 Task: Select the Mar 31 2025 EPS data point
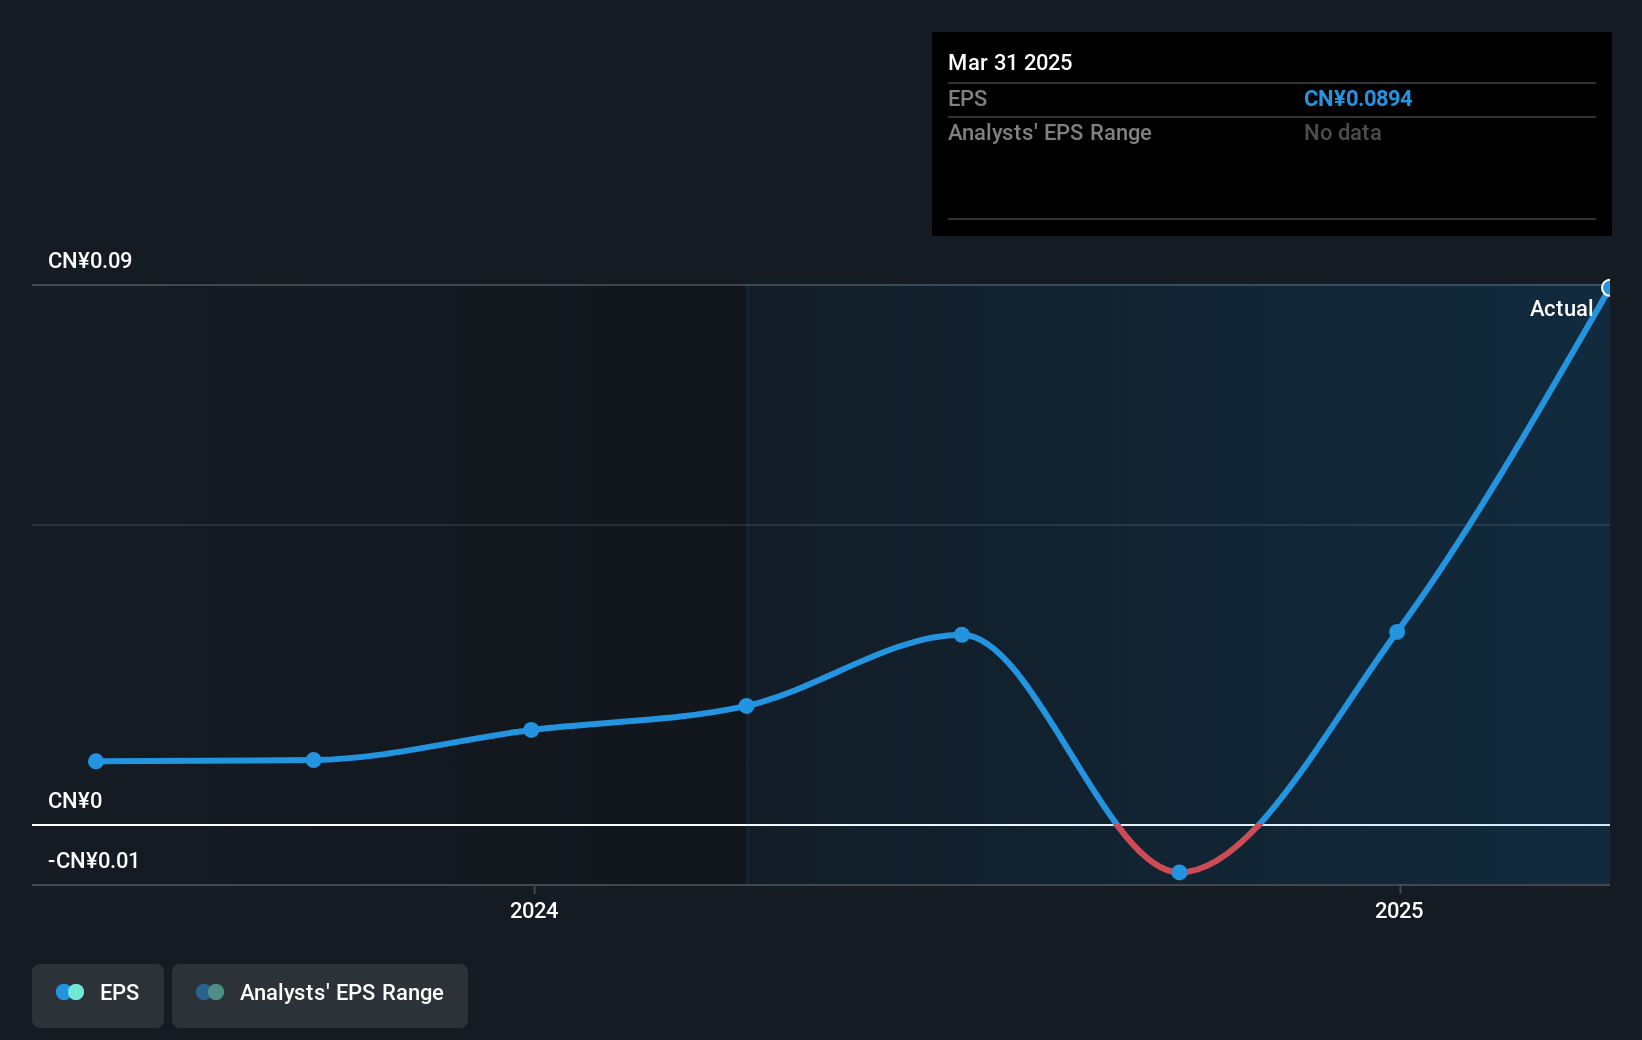click(1608, 288)
